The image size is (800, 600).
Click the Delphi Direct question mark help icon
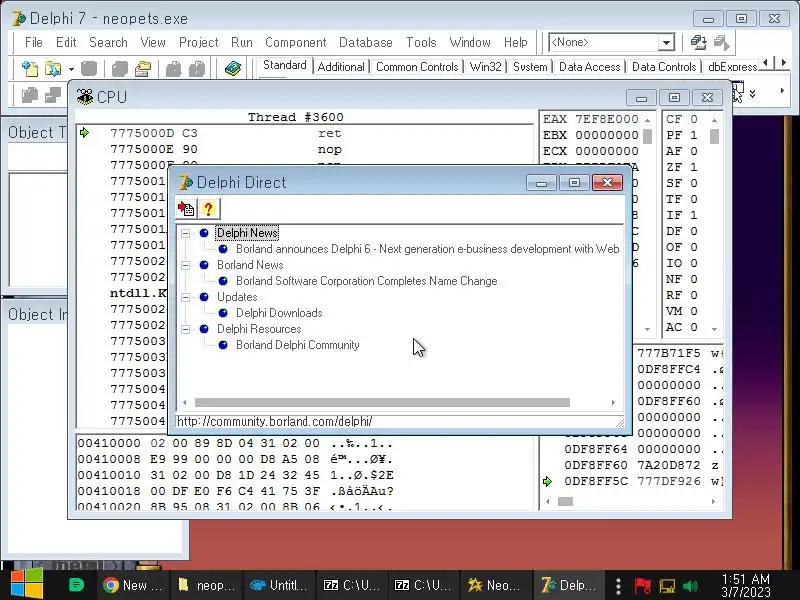point(208,208)
